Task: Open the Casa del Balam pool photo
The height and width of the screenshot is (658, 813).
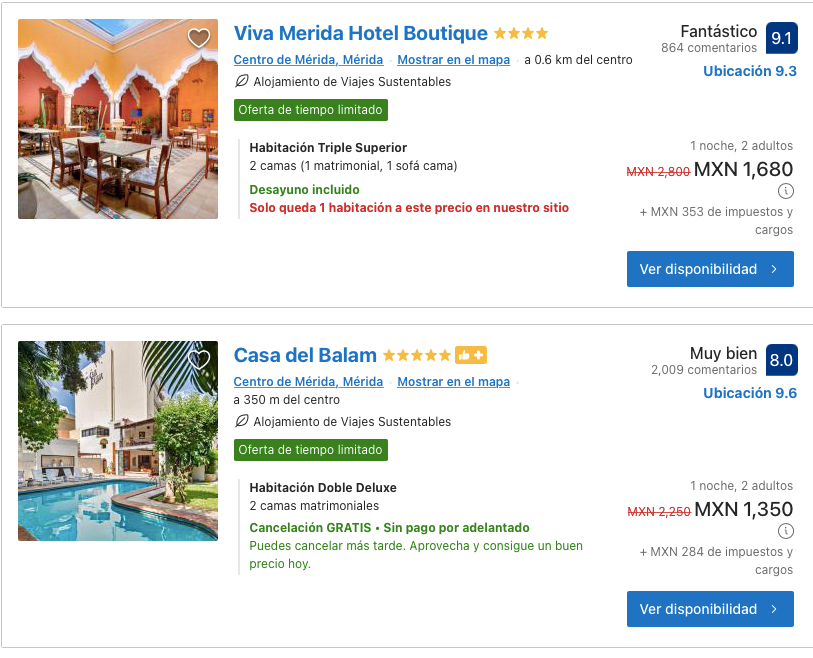Action: (x=118, y=441)
